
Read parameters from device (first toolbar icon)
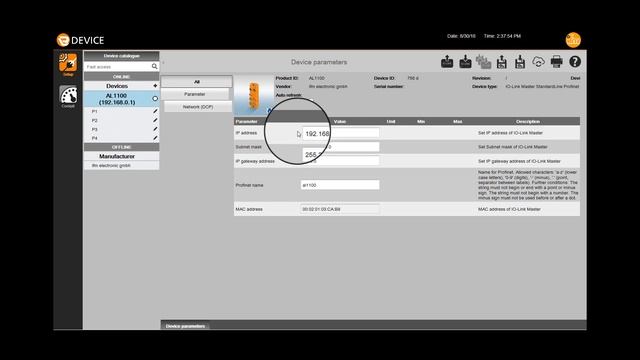coord(447,62)
